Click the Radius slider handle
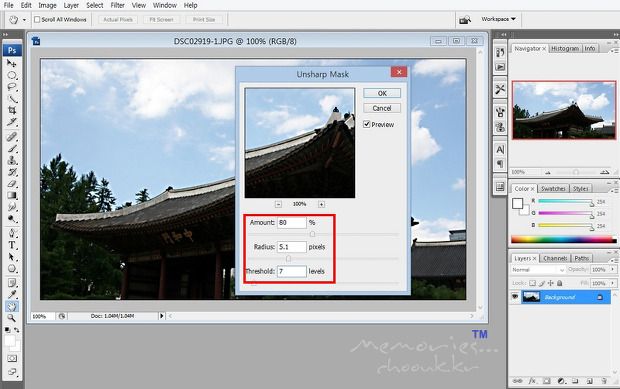 click(288, 259)
